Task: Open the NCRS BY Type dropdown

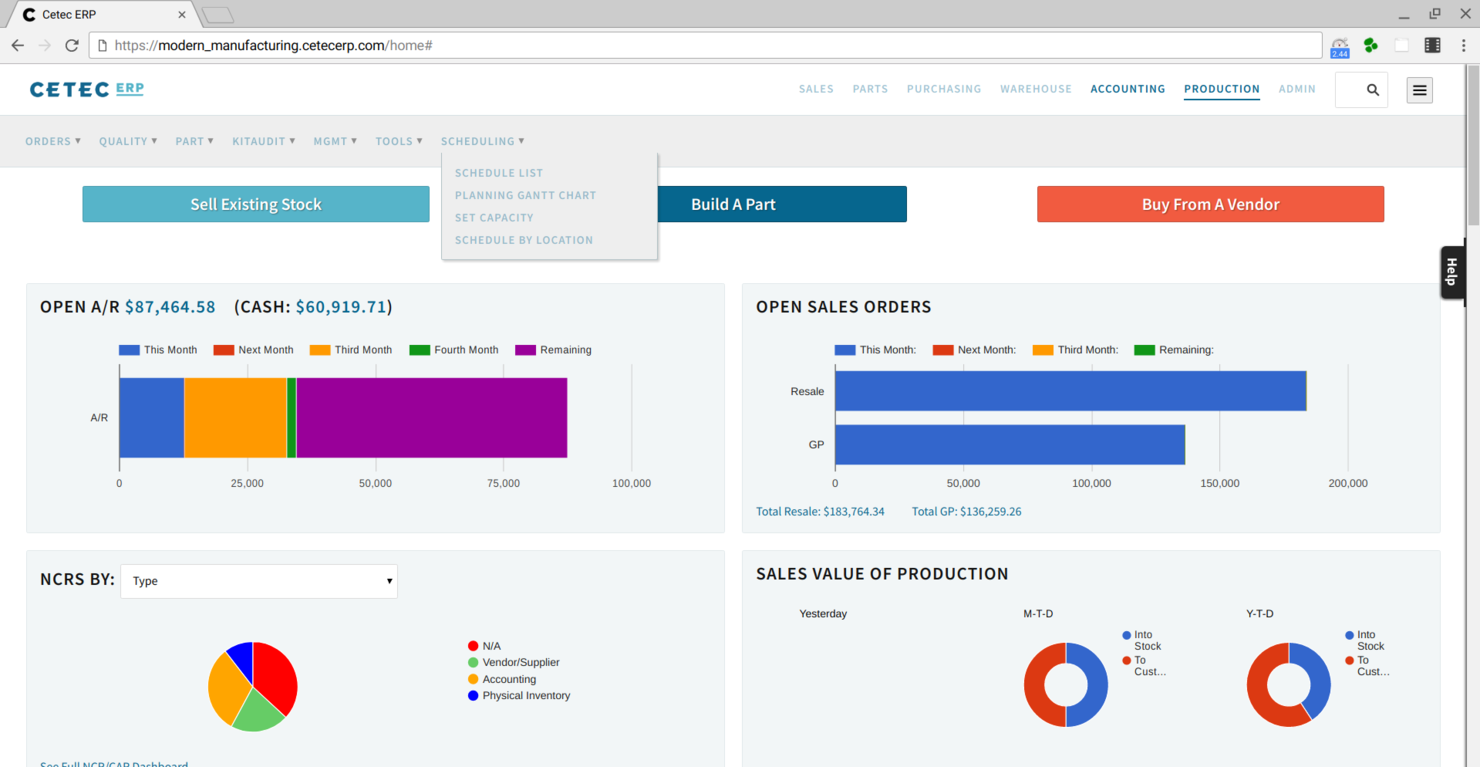Action: pyautogui.click(x=258, y=581)
